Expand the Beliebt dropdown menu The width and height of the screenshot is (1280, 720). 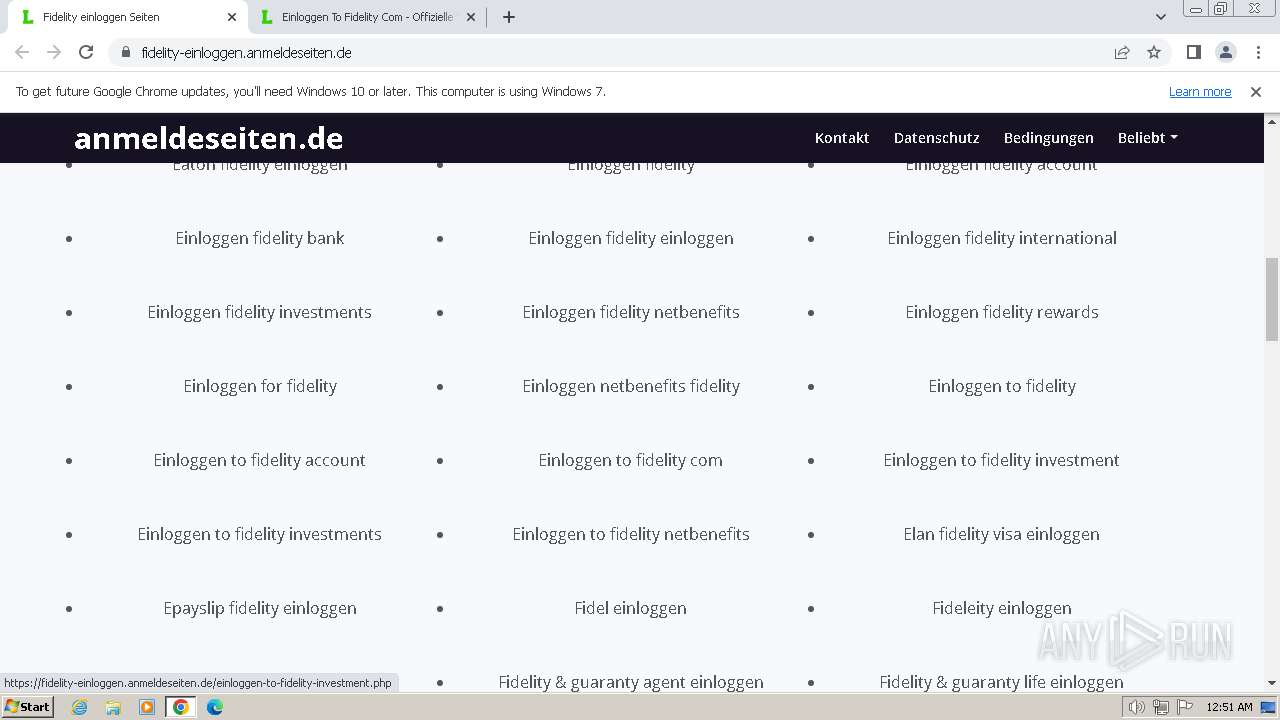pos(1147,138)
